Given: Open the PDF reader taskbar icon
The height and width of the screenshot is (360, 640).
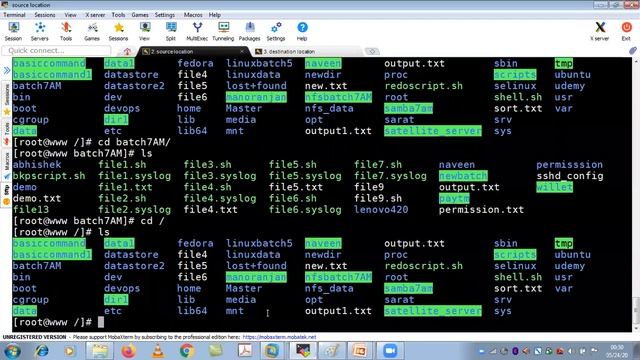Looking at the screenshot, I should click(245, 351).
